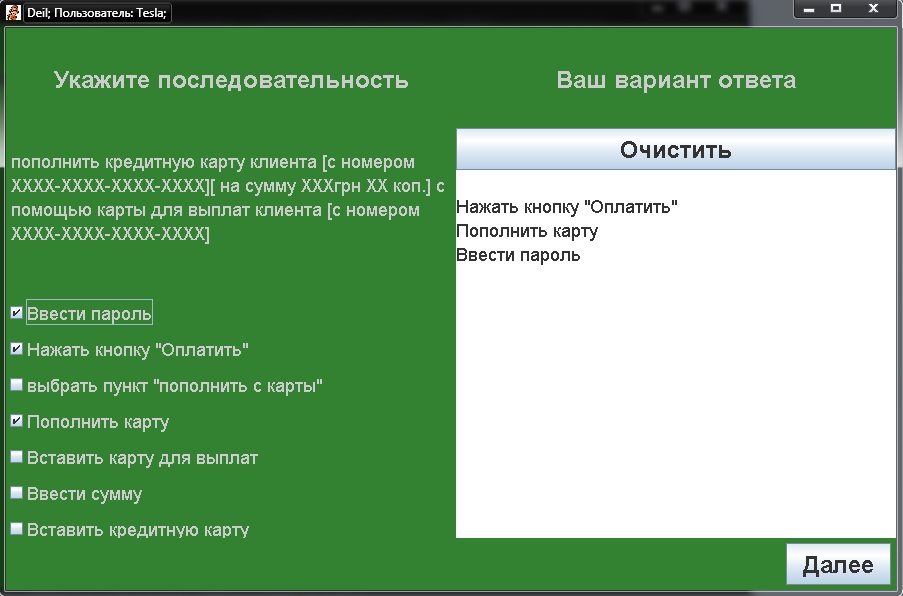Minimize the Deil window
Viewport: 903px width, 596px height.
(809, 9)
